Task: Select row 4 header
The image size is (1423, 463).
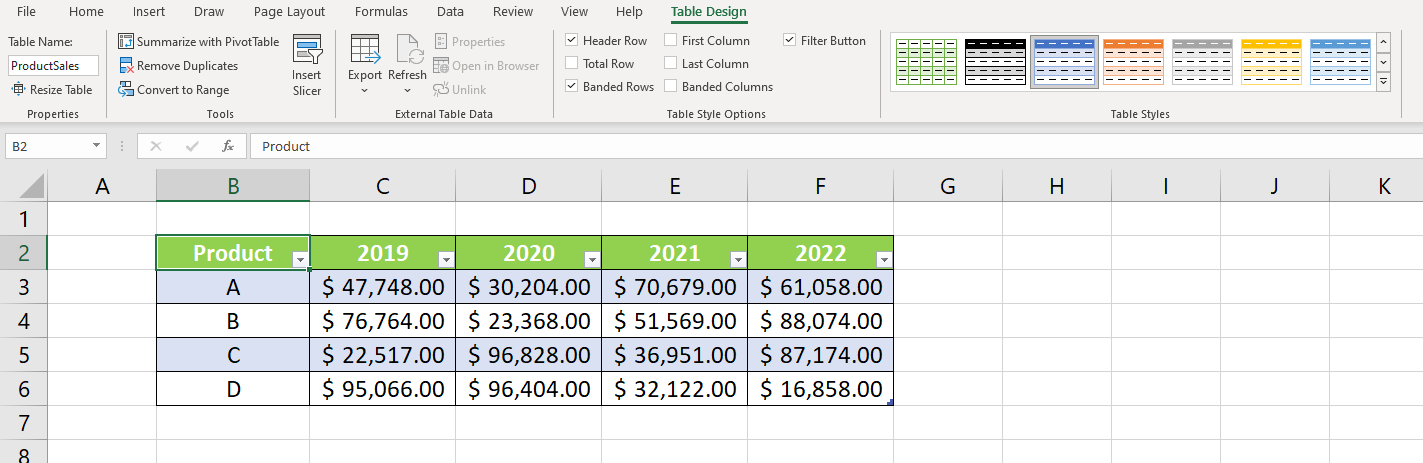Action: tap(24, 321)
